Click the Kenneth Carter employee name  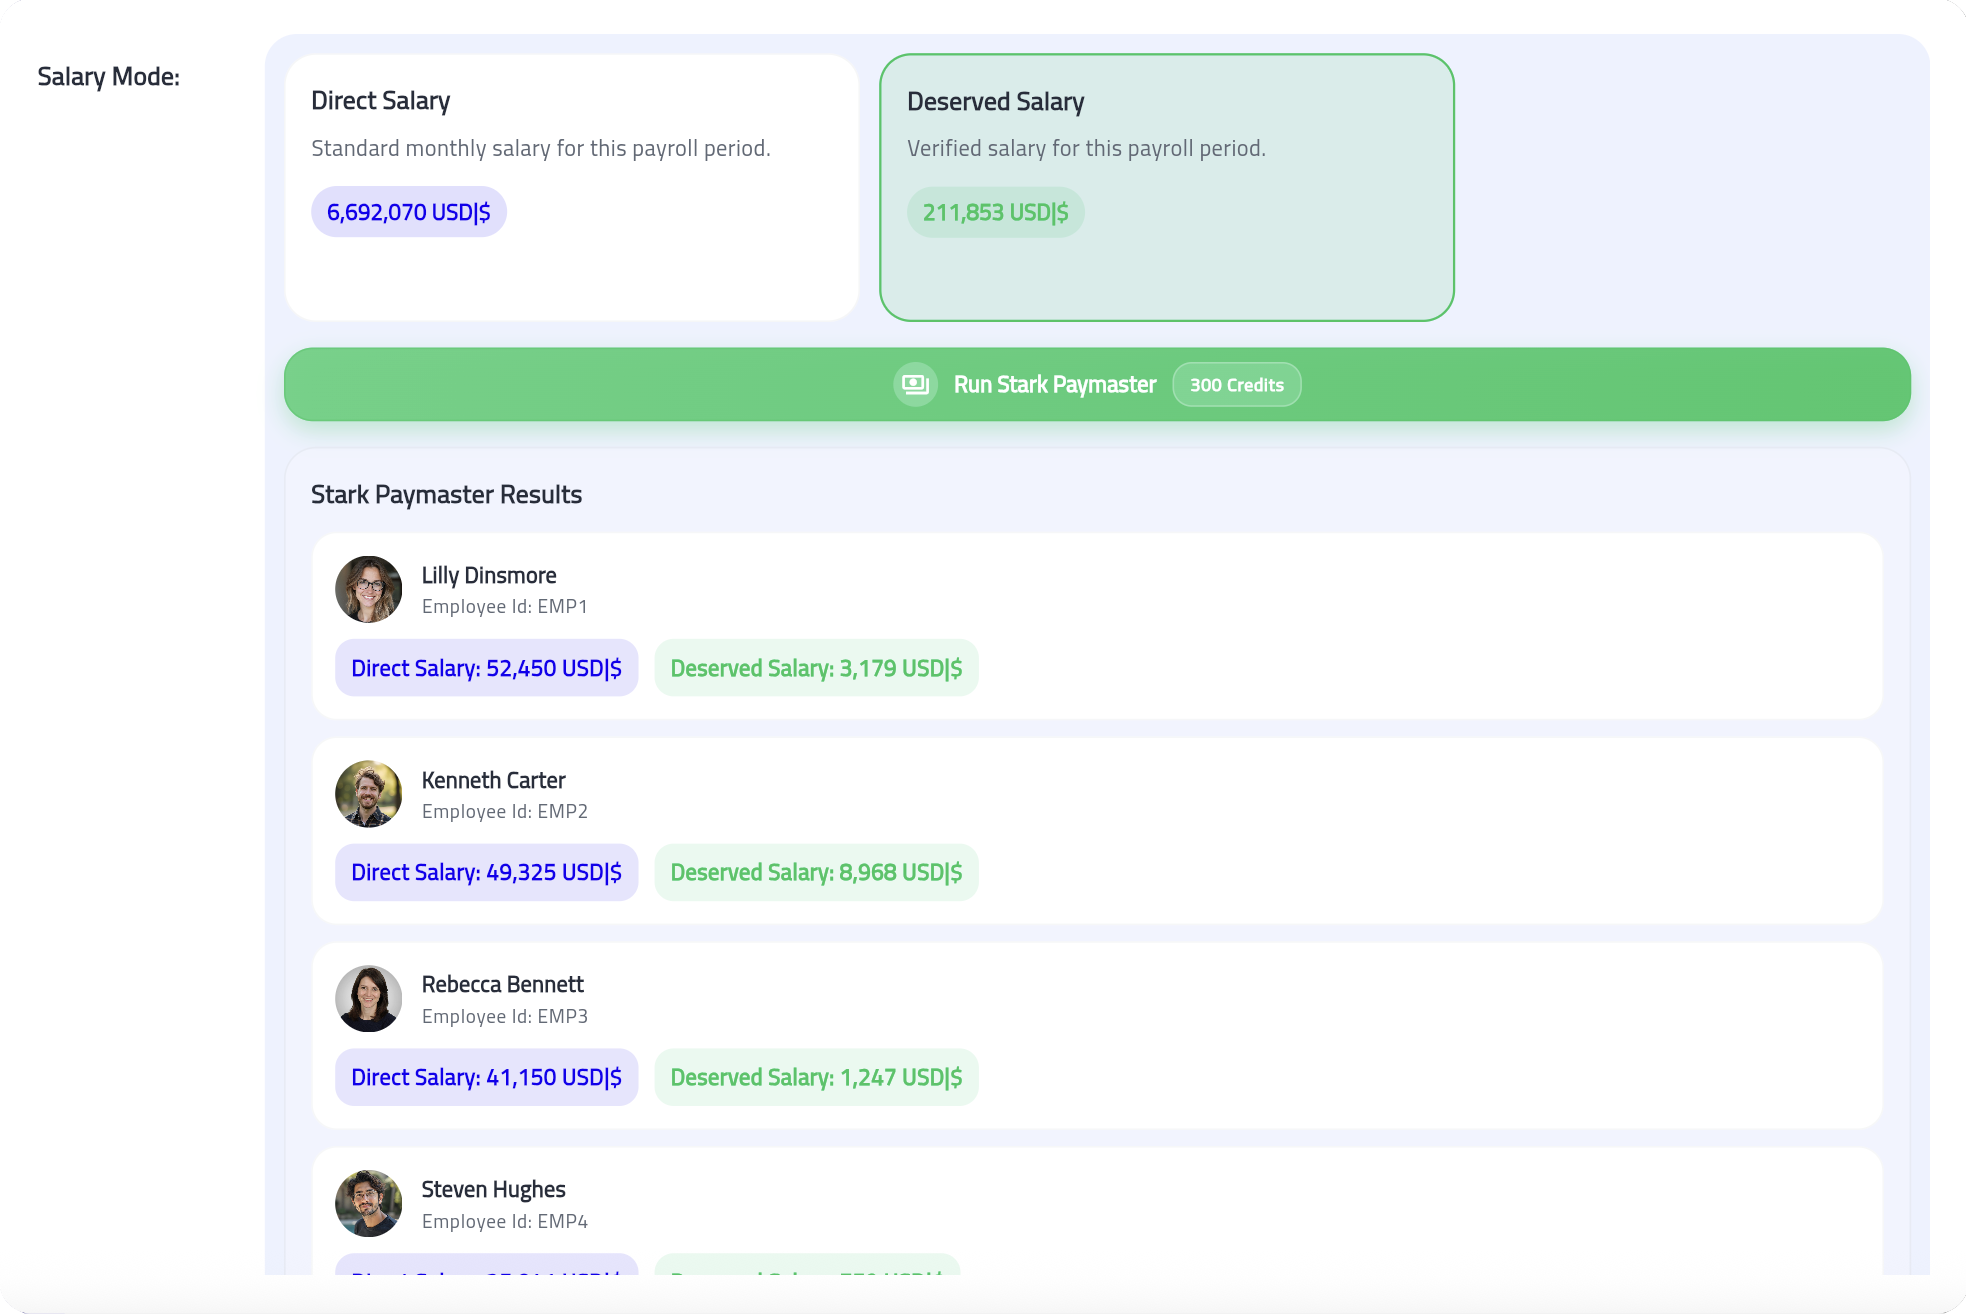pos(493,780)
